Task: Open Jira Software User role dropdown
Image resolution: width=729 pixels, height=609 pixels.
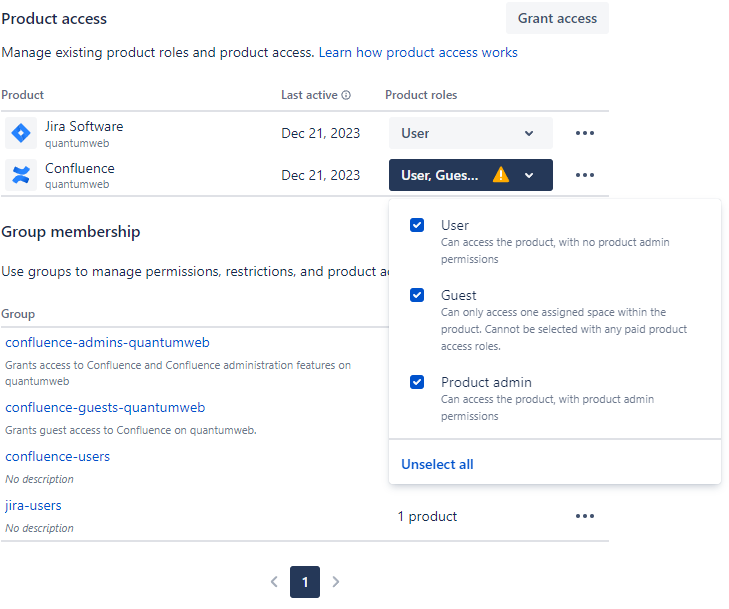Action: pos(471,133)
